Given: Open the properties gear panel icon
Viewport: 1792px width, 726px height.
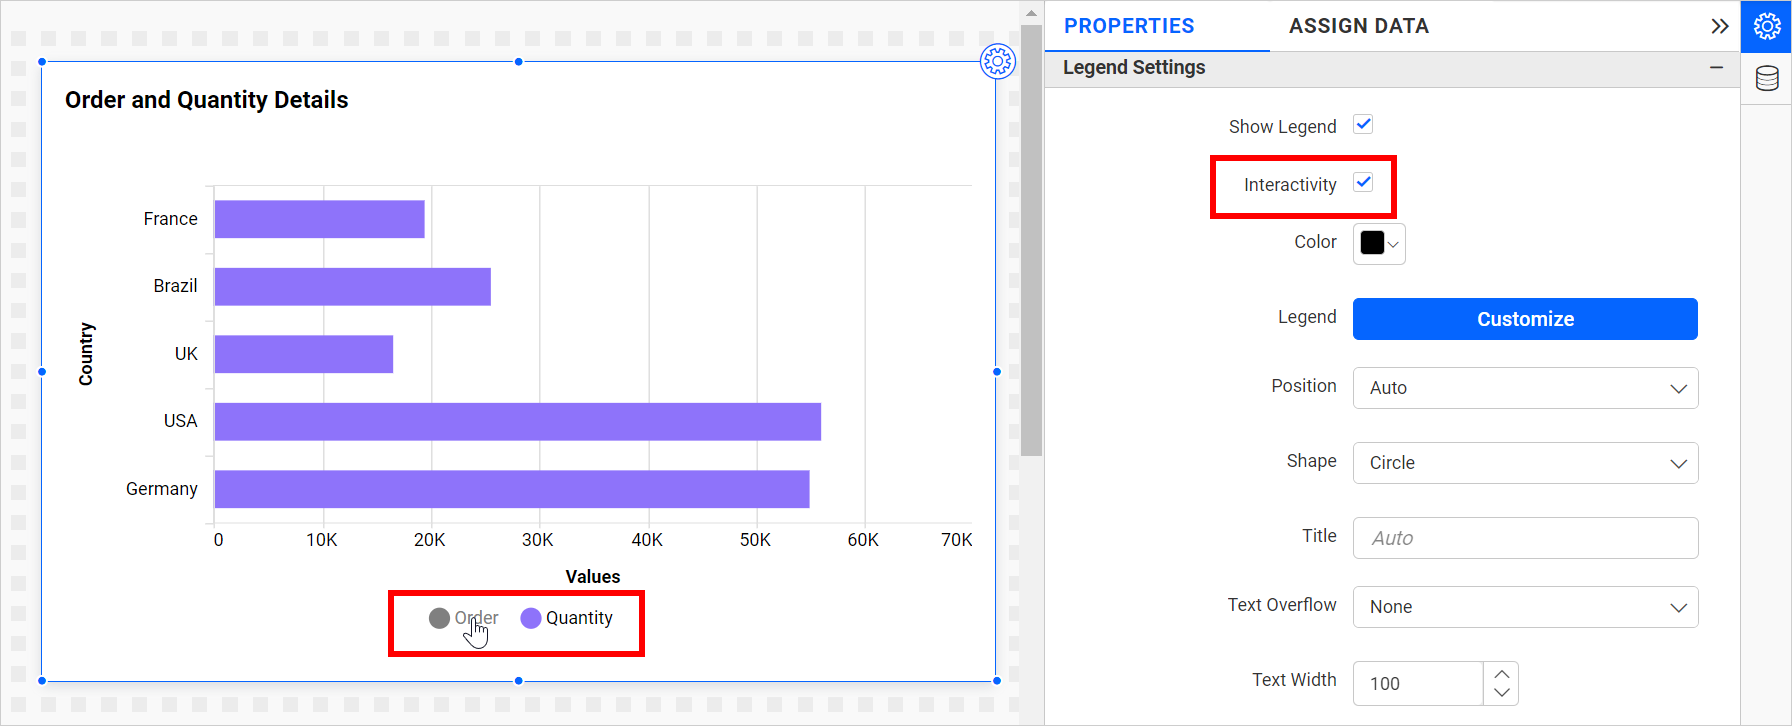Looking at the screenshot, I should [x=1766, y=27].
